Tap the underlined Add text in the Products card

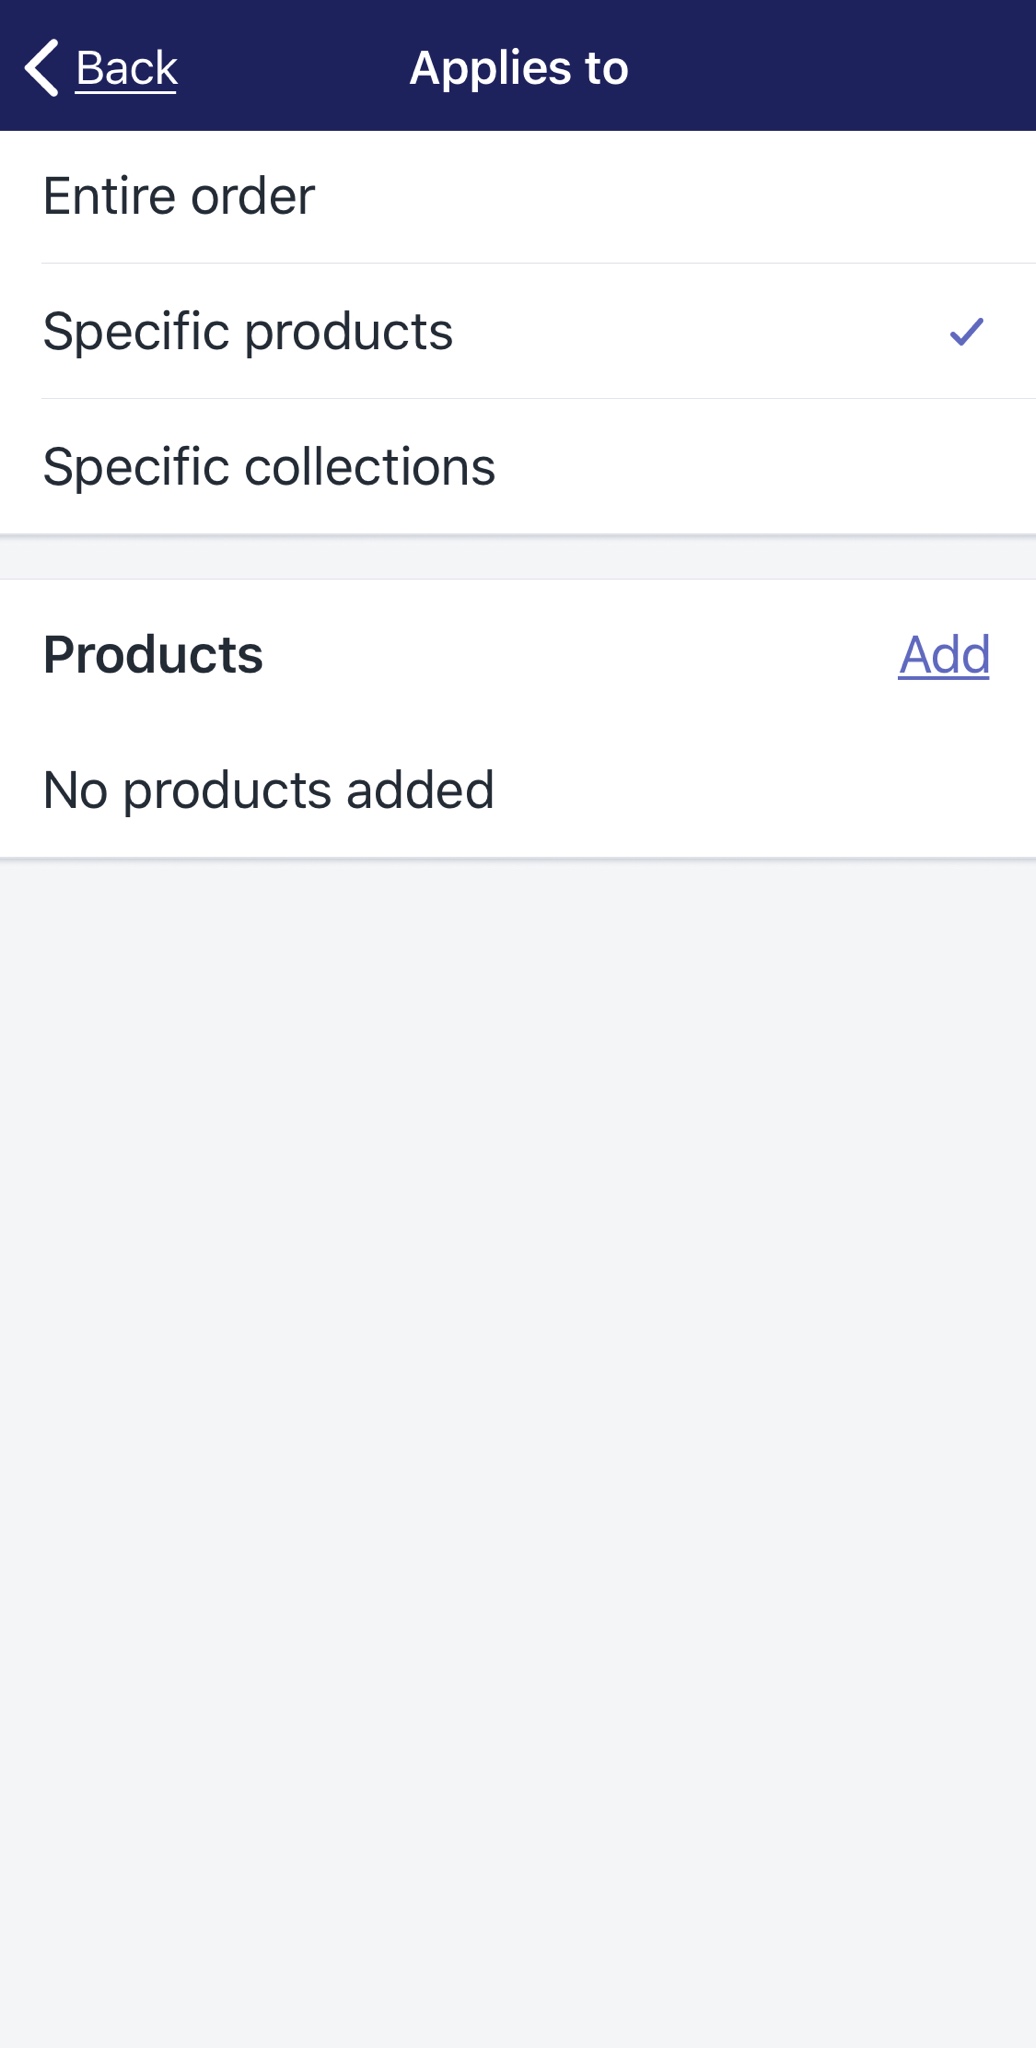click(944, 655)
